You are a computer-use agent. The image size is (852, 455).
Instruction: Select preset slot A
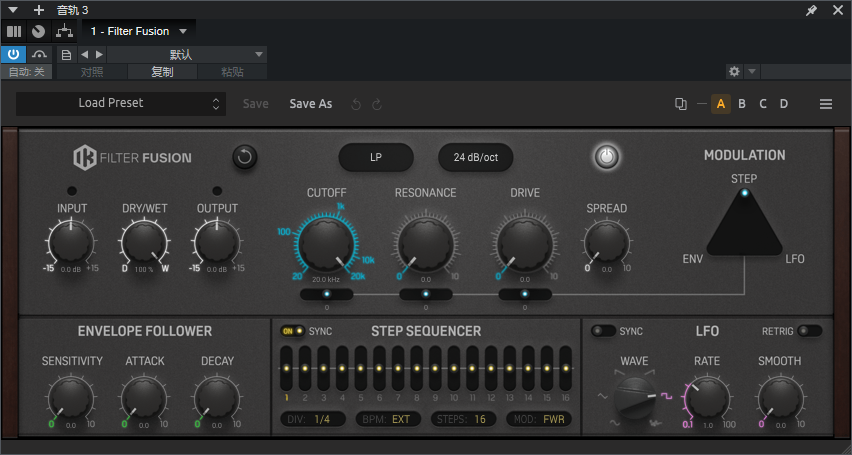tap(721, 104)
